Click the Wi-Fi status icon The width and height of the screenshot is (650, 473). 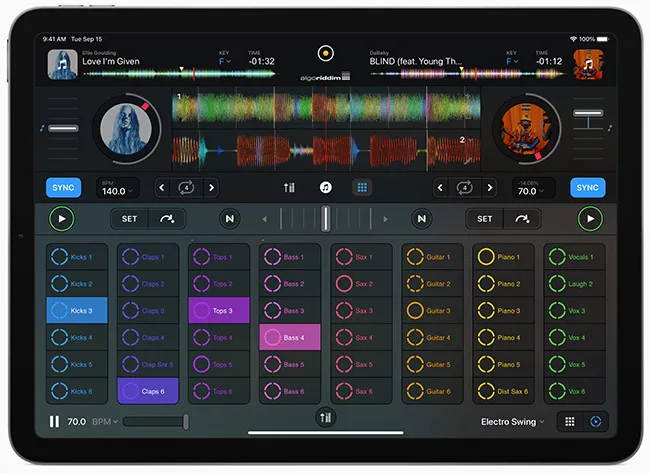click(x=573, y=39)
